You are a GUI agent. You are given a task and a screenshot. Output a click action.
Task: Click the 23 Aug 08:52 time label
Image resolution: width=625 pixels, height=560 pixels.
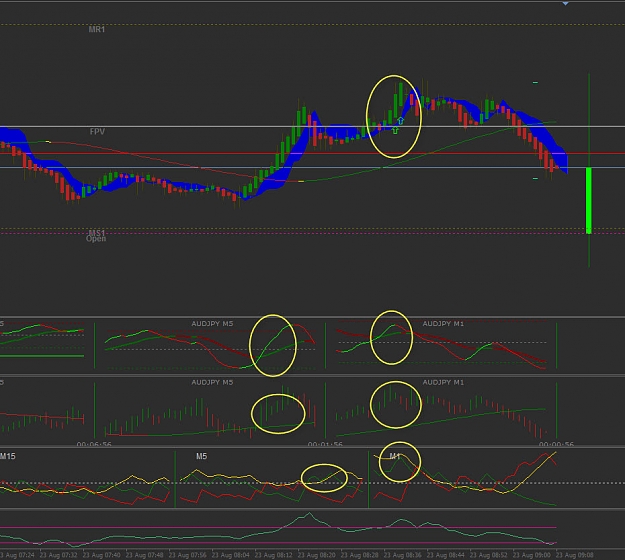(489, 554)
